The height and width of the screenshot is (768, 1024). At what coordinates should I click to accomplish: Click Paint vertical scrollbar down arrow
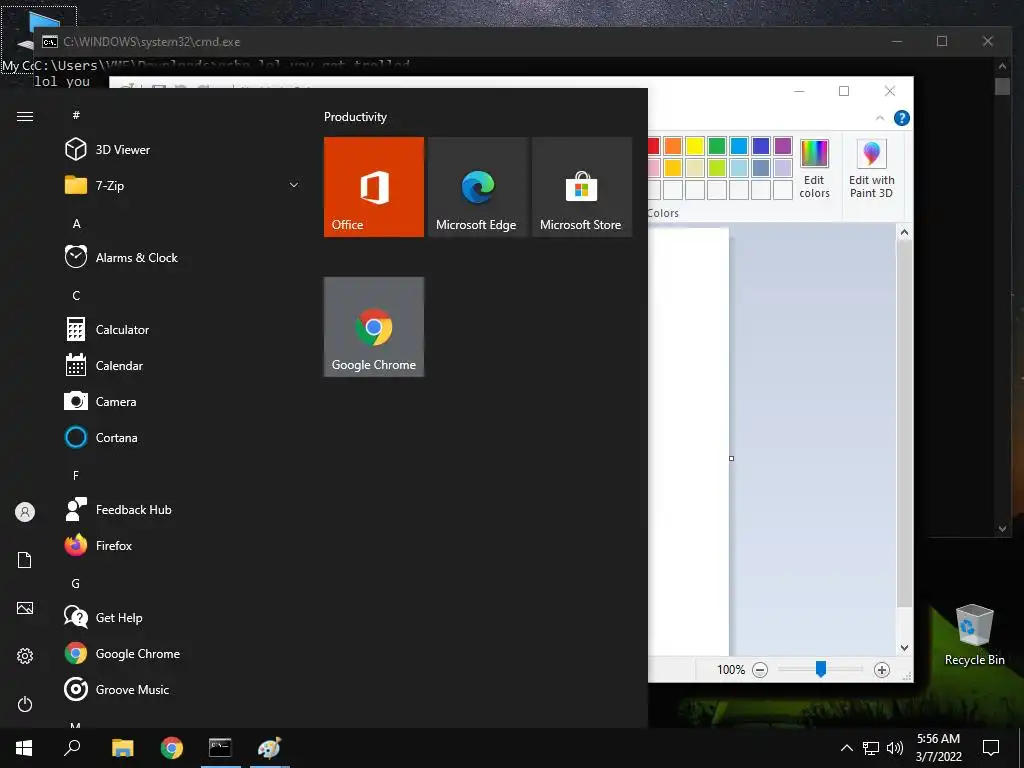[x=904, y=648]
